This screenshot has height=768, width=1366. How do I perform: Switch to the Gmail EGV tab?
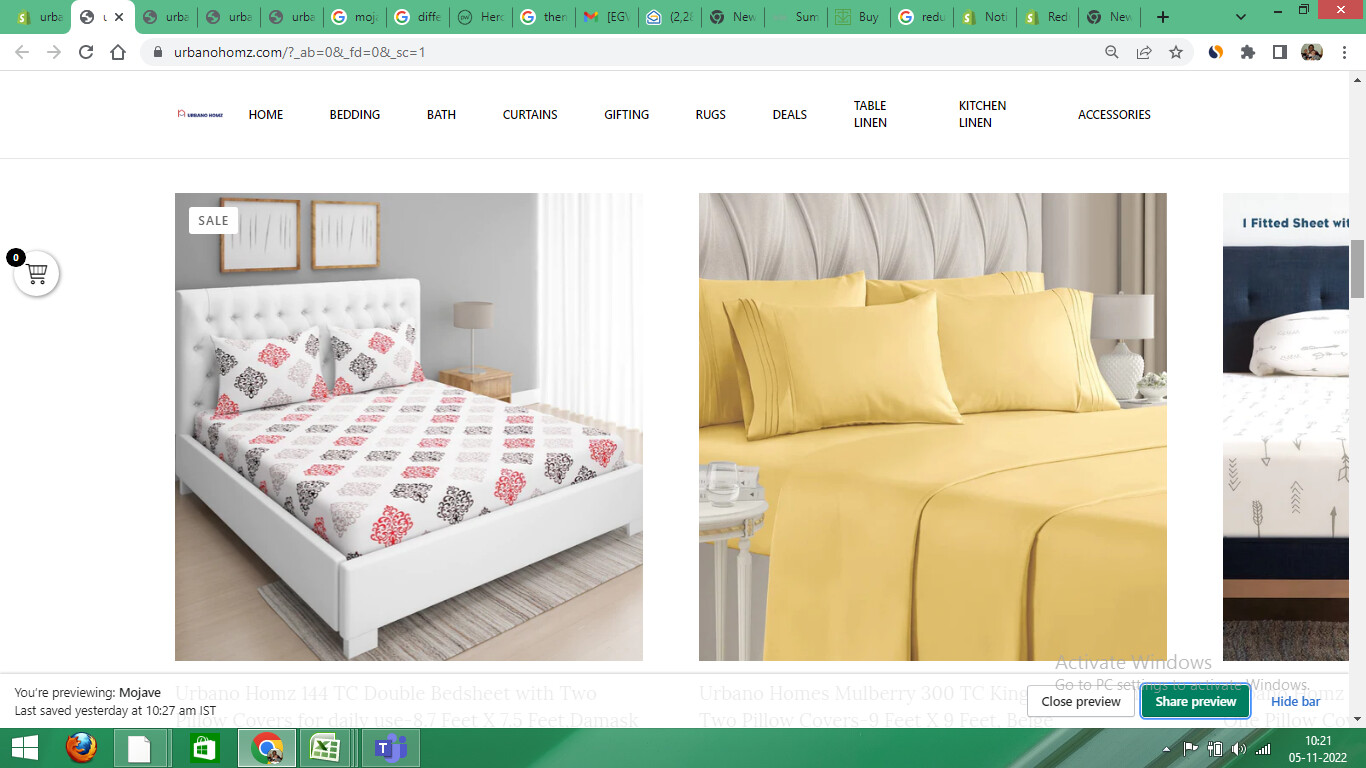(605, 17)
